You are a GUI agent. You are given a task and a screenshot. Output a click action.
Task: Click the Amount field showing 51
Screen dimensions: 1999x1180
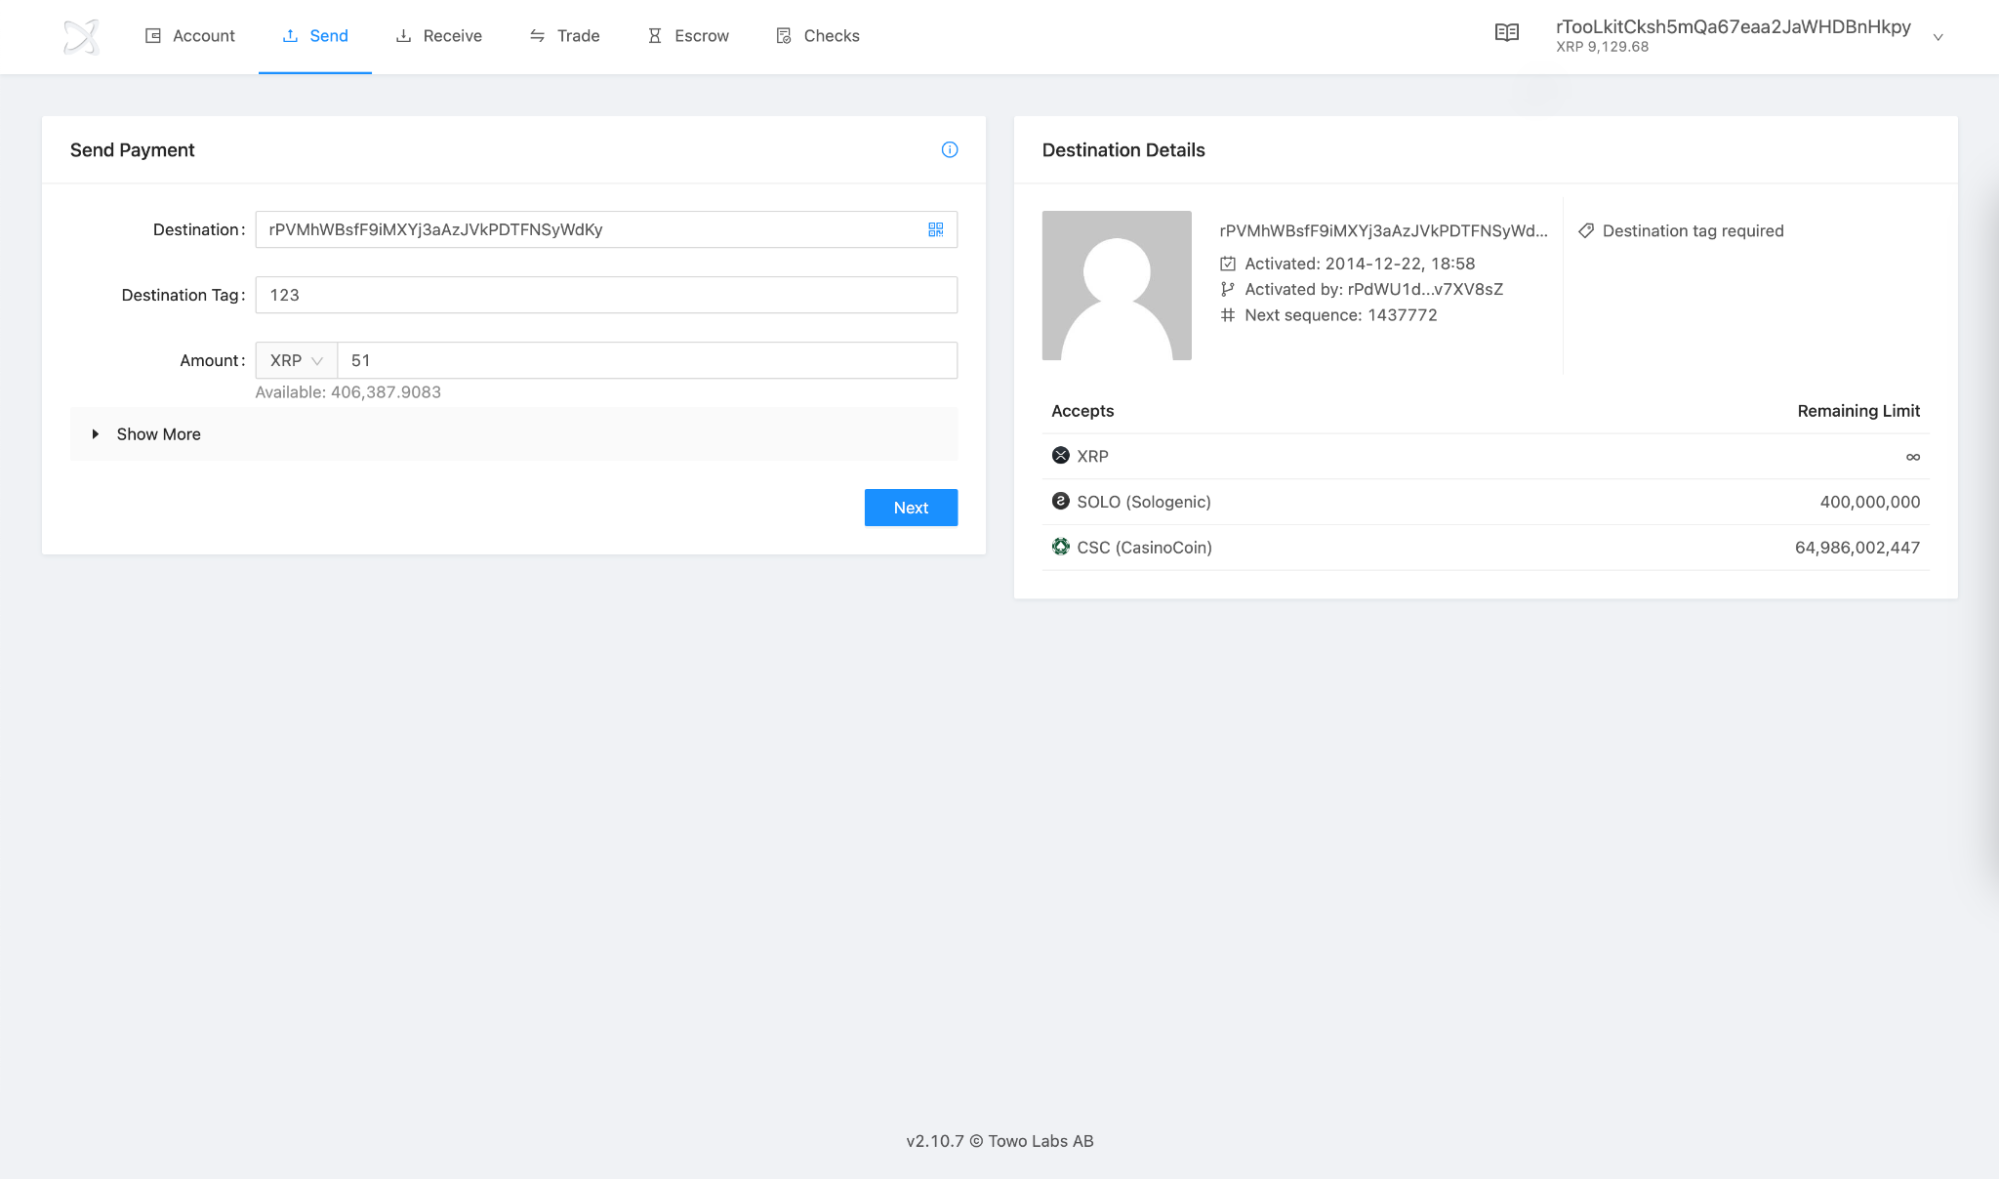click(647, 360)
